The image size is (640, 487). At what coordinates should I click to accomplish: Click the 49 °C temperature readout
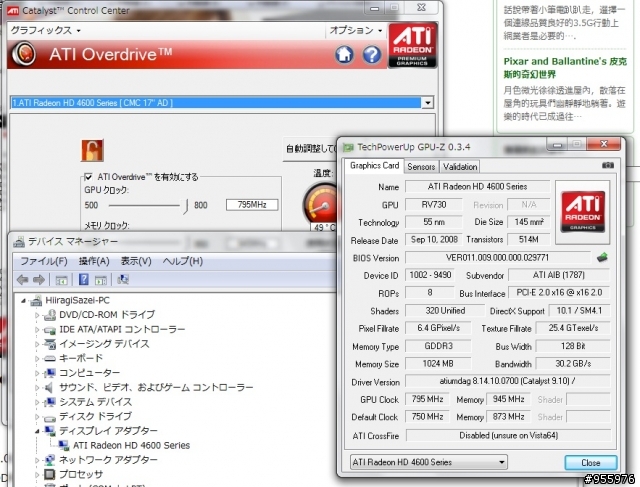pos(324,227)
